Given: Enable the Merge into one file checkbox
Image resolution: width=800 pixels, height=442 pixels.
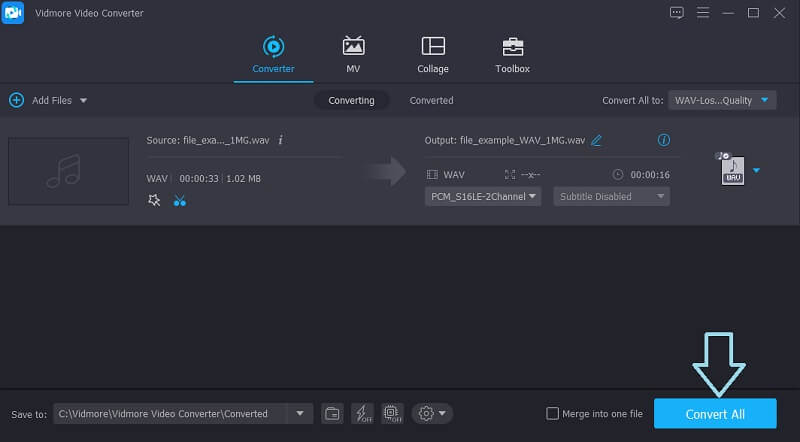Looking at the screenshot, I should click(x=553, y=414).
